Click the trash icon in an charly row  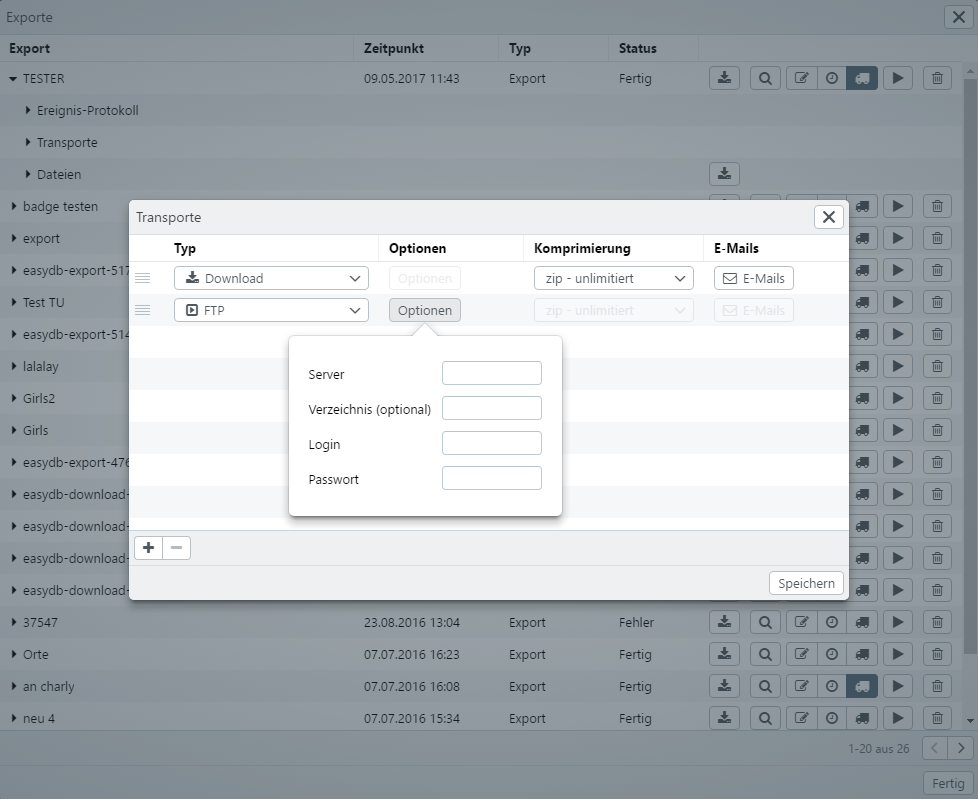point(937,686)
